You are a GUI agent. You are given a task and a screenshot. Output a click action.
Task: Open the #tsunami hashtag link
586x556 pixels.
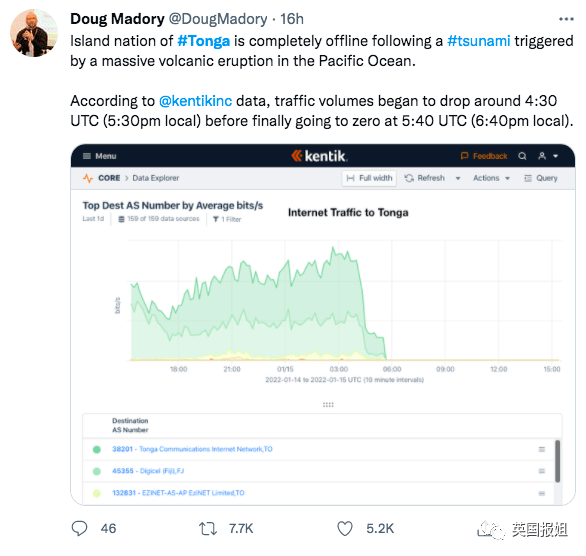pos(478,41)
